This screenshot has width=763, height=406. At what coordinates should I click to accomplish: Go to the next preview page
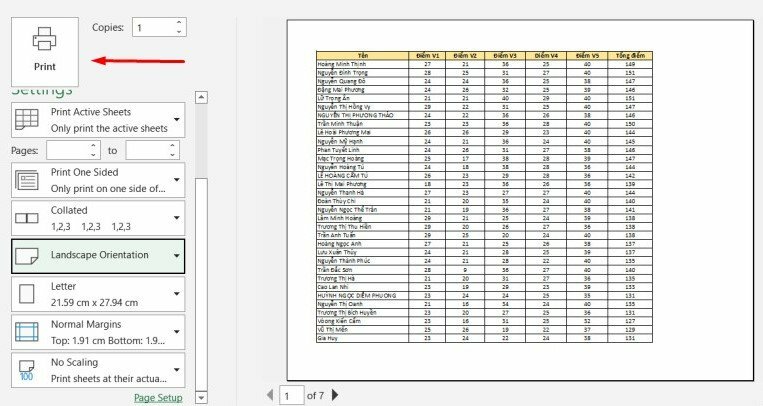[335, 395]
